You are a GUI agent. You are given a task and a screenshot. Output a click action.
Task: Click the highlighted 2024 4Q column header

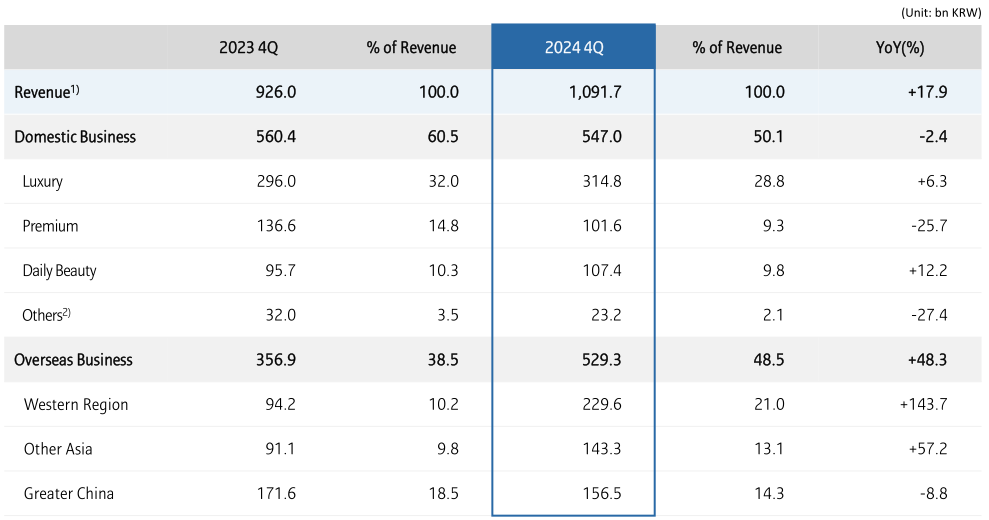(573, 48)
